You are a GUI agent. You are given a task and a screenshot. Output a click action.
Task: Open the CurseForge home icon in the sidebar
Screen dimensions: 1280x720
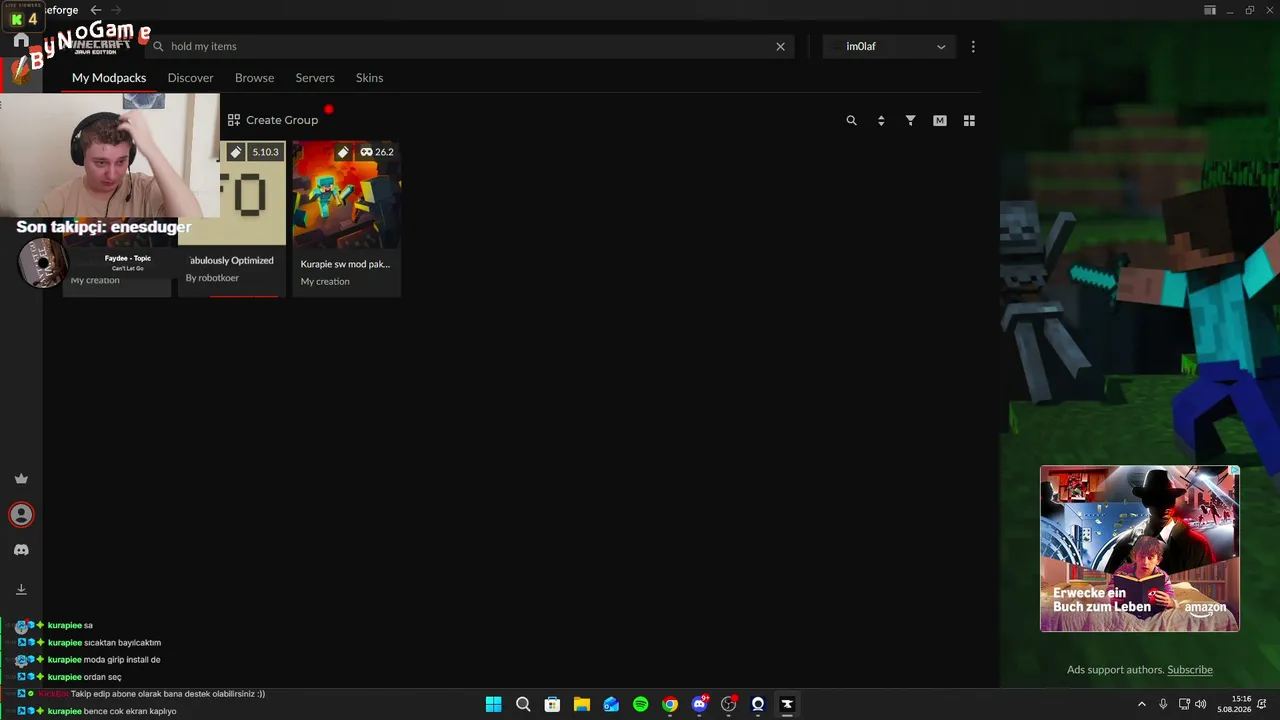click(x=21, y=41)
